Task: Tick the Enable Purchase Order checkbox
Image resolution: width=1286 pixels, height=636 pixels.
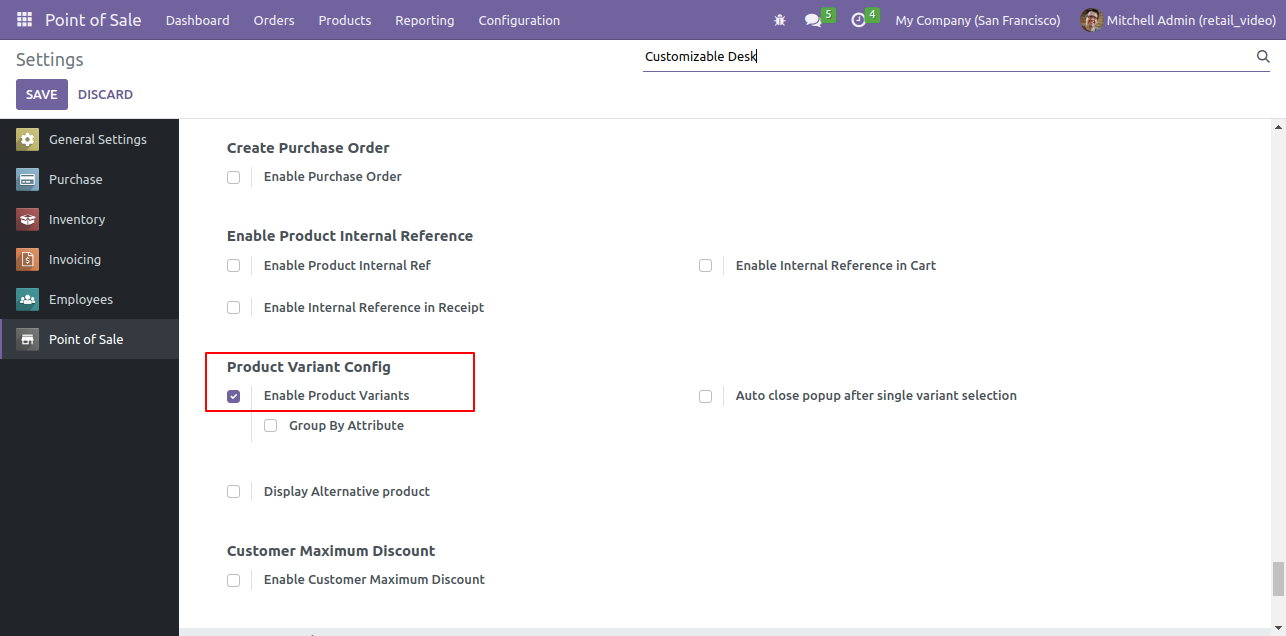Action: 233,177
